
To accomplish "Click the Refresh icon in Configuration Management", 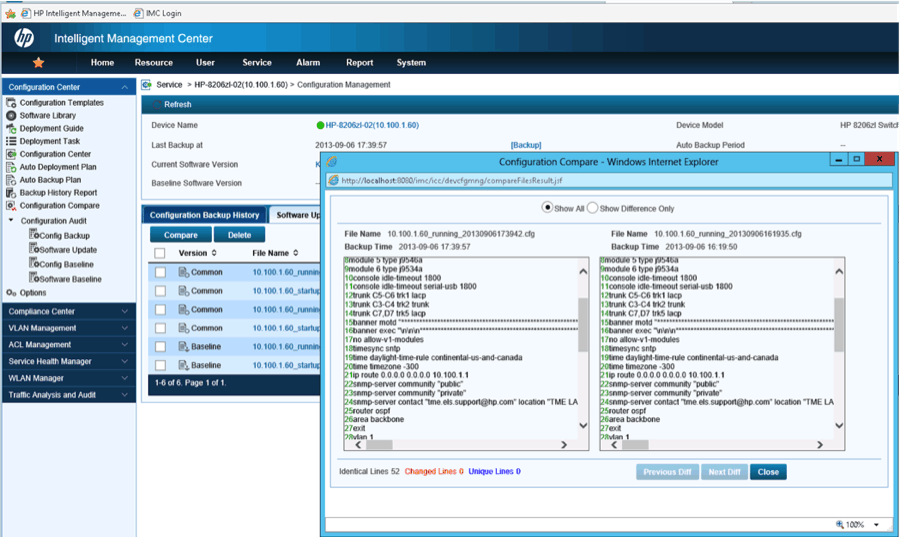I will 155,104.
